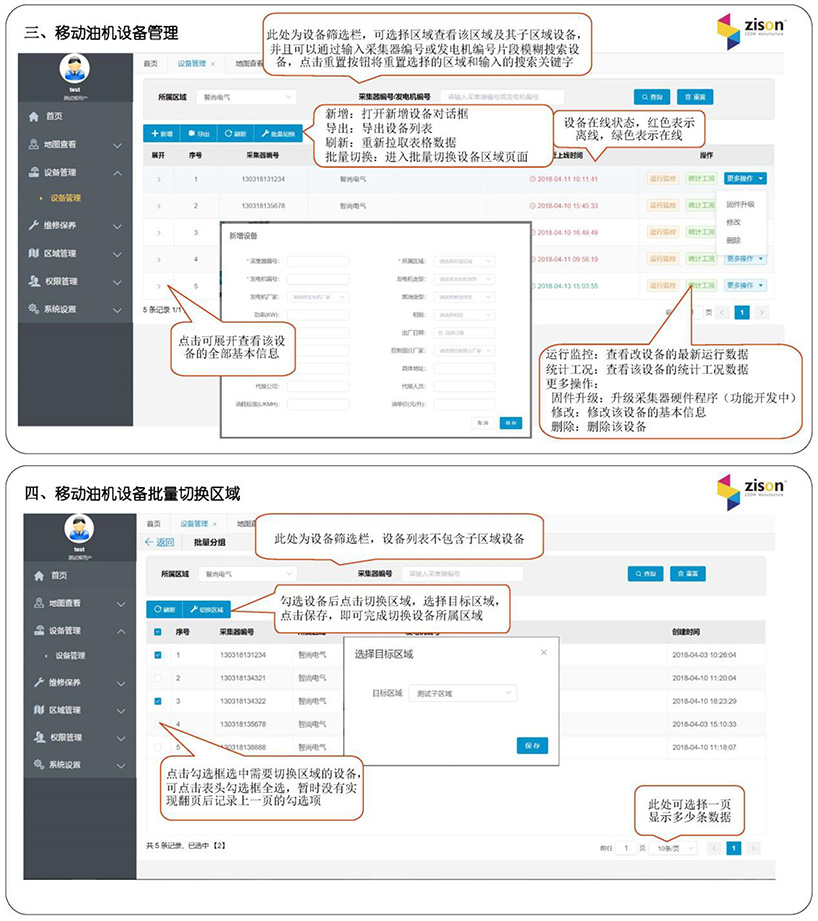Open the 目标区域 dropdown showing 测试子区域
This screenshot has height=921, width=818.
pyautogui.click(x=463, y=692)
